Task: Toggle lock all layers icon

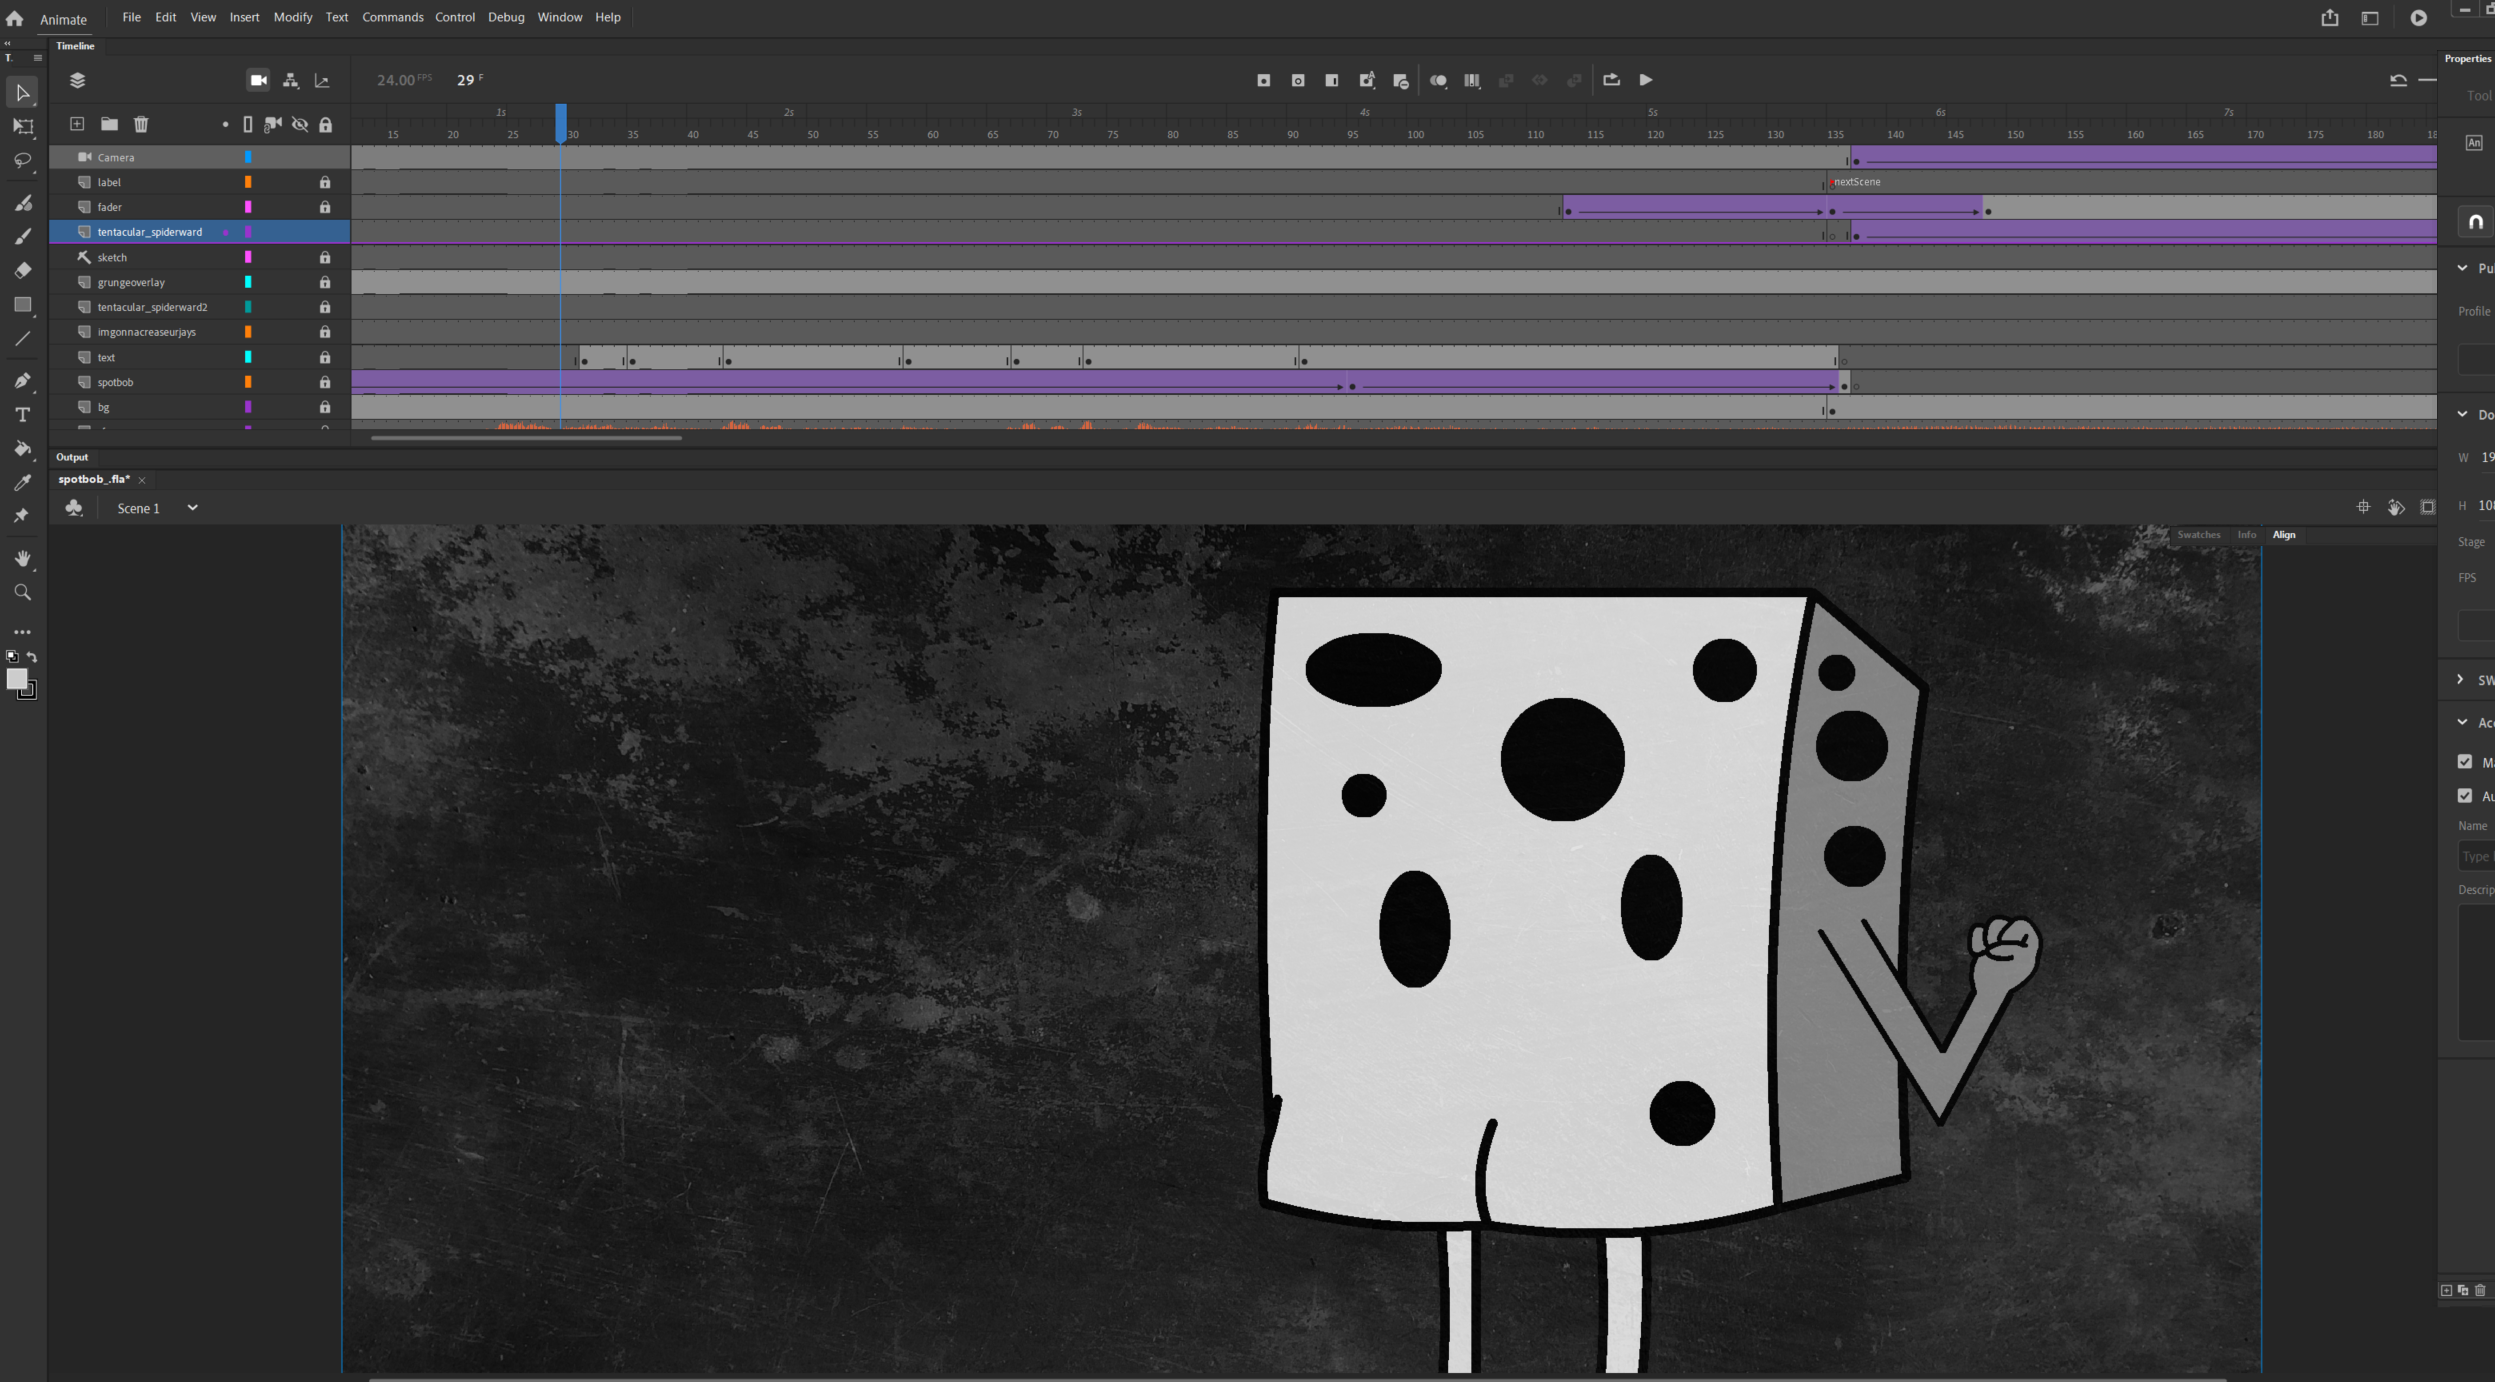Action: click(325, 125)
